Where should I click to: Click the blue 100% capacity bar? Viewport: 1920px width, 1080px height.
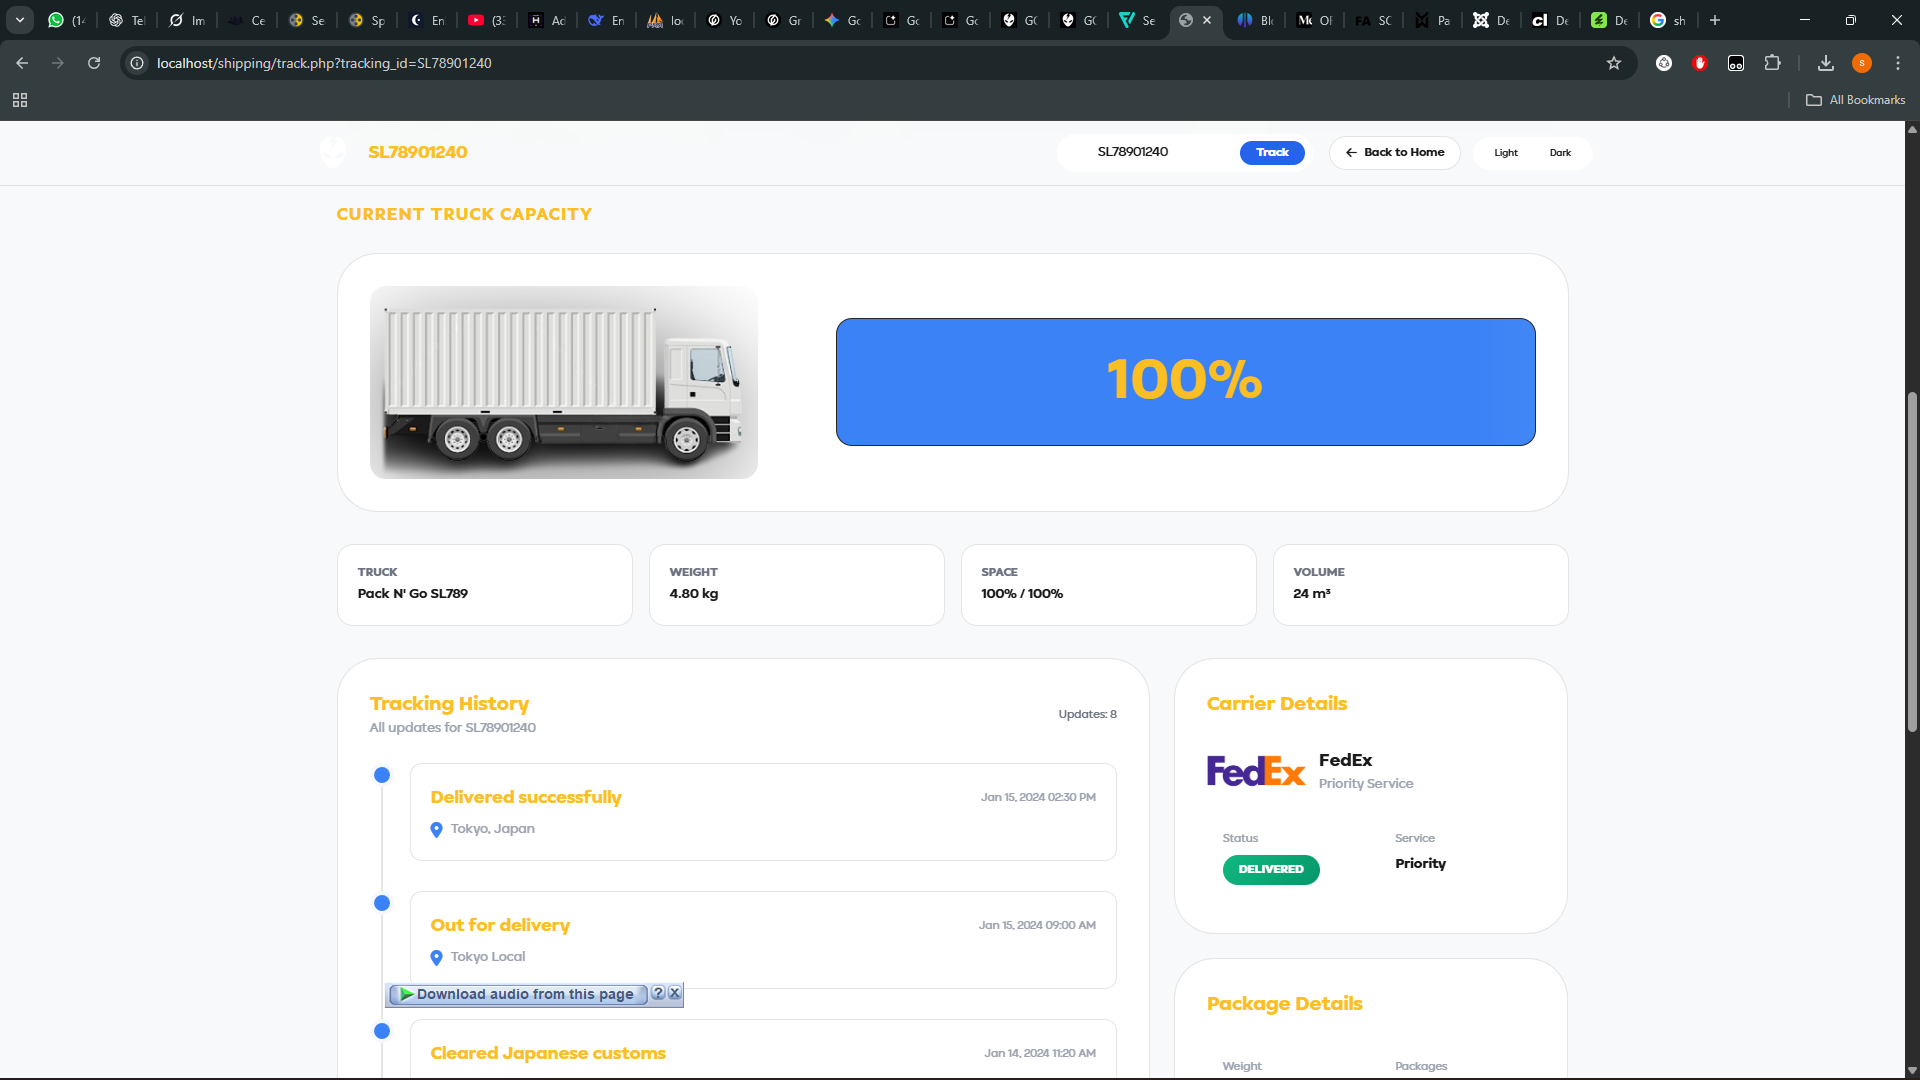pyautogui.click(x=1185, y=382)
